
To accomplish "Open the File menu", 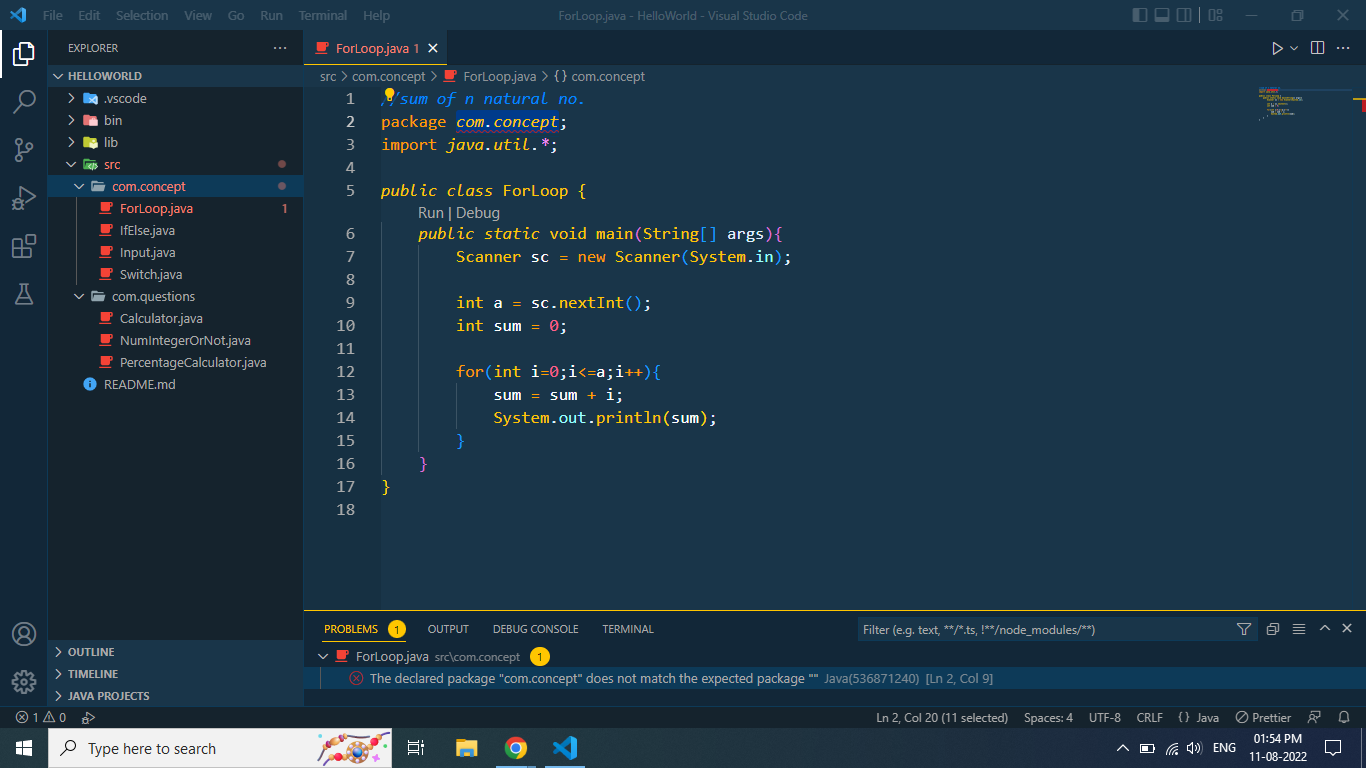I will pos(52,16).
